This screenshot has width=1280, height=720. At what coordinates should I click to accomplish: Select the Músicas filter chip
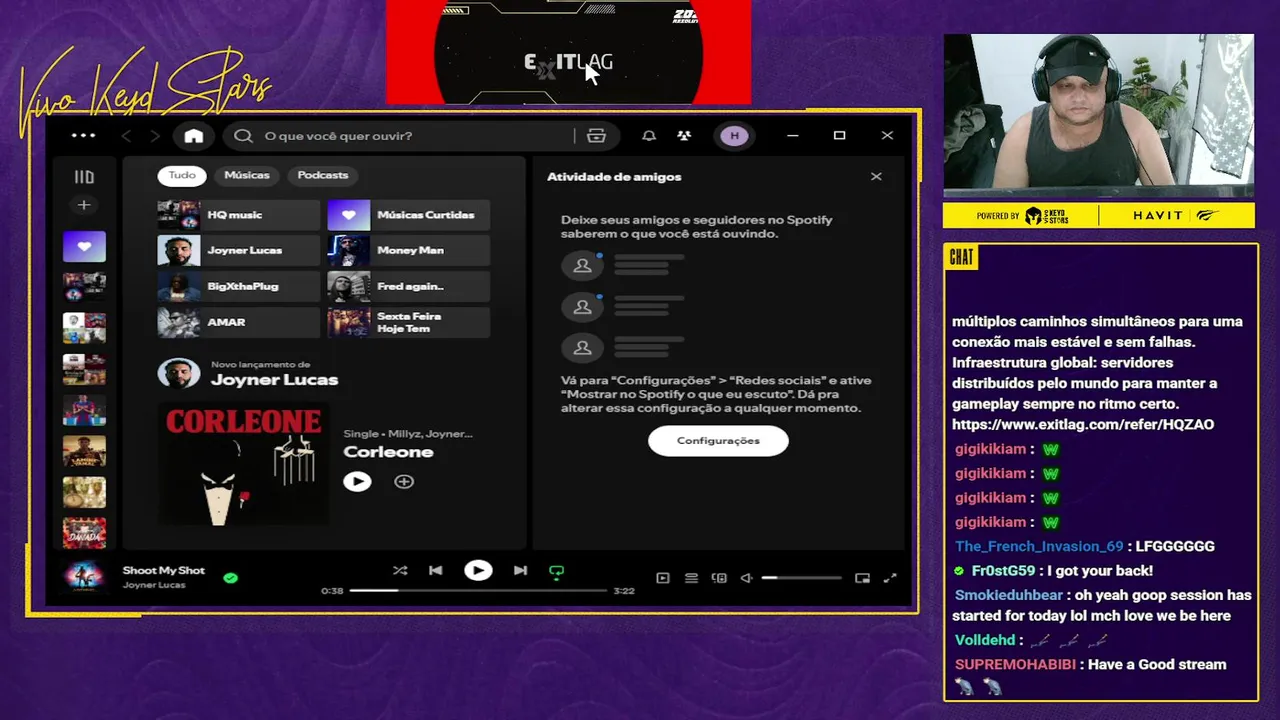click(x=247, y=175)
